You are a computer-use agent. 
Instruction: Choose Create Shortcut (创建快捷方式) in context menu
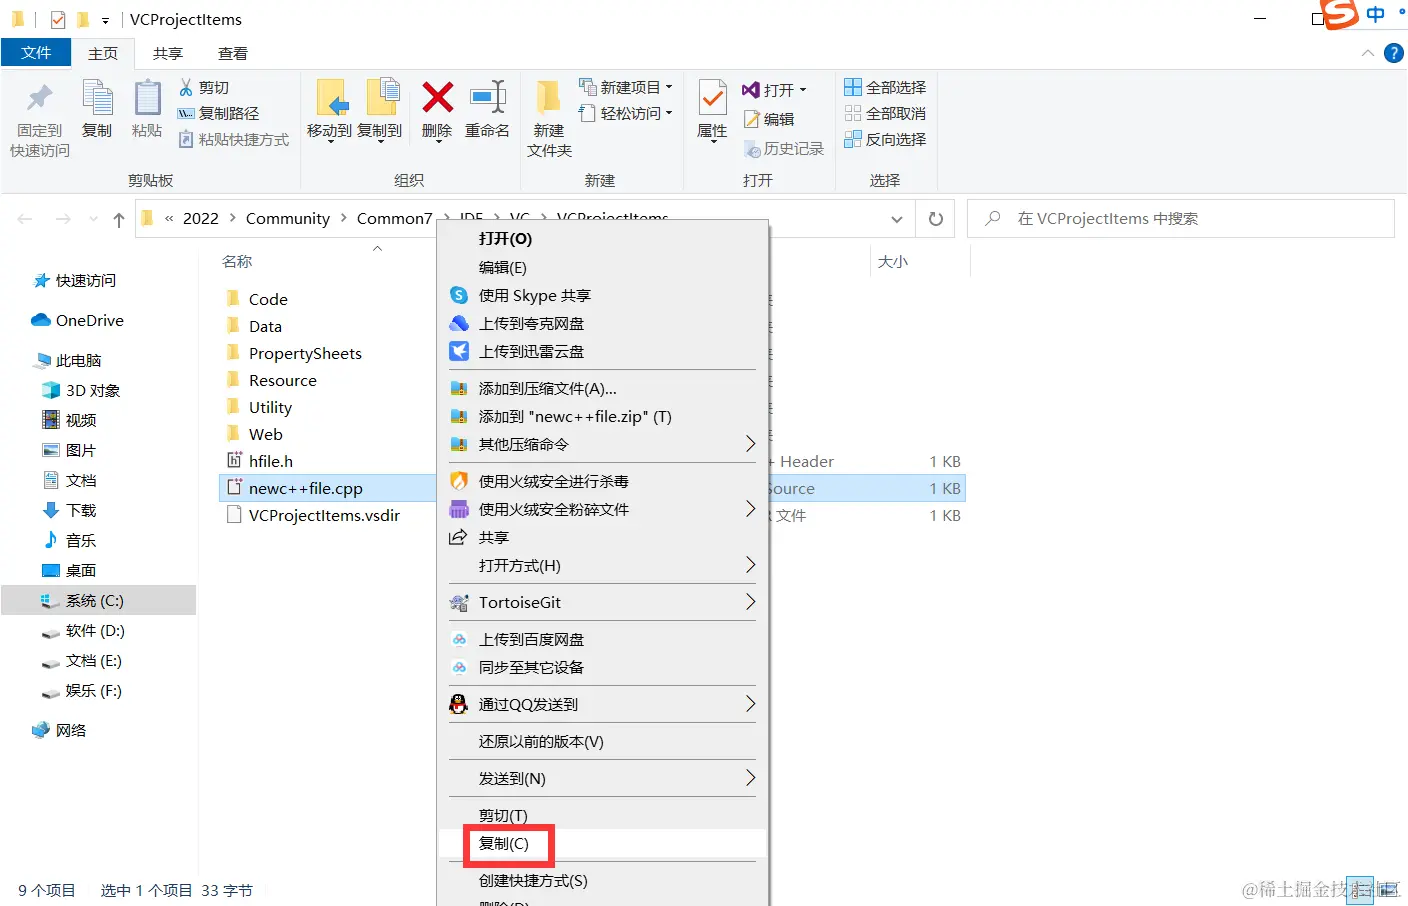coord(603,881)
